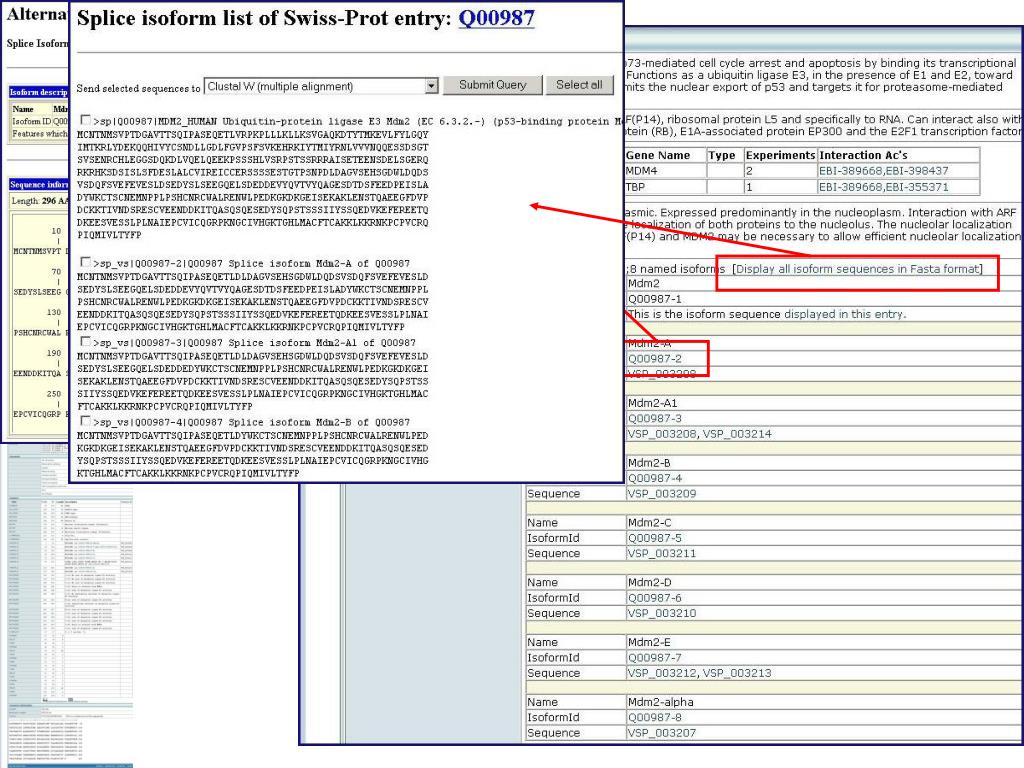Open the Clustal W multiple alignment dropdown
This screenshot has width=1024, height=768.
click(x=321, y=86)
